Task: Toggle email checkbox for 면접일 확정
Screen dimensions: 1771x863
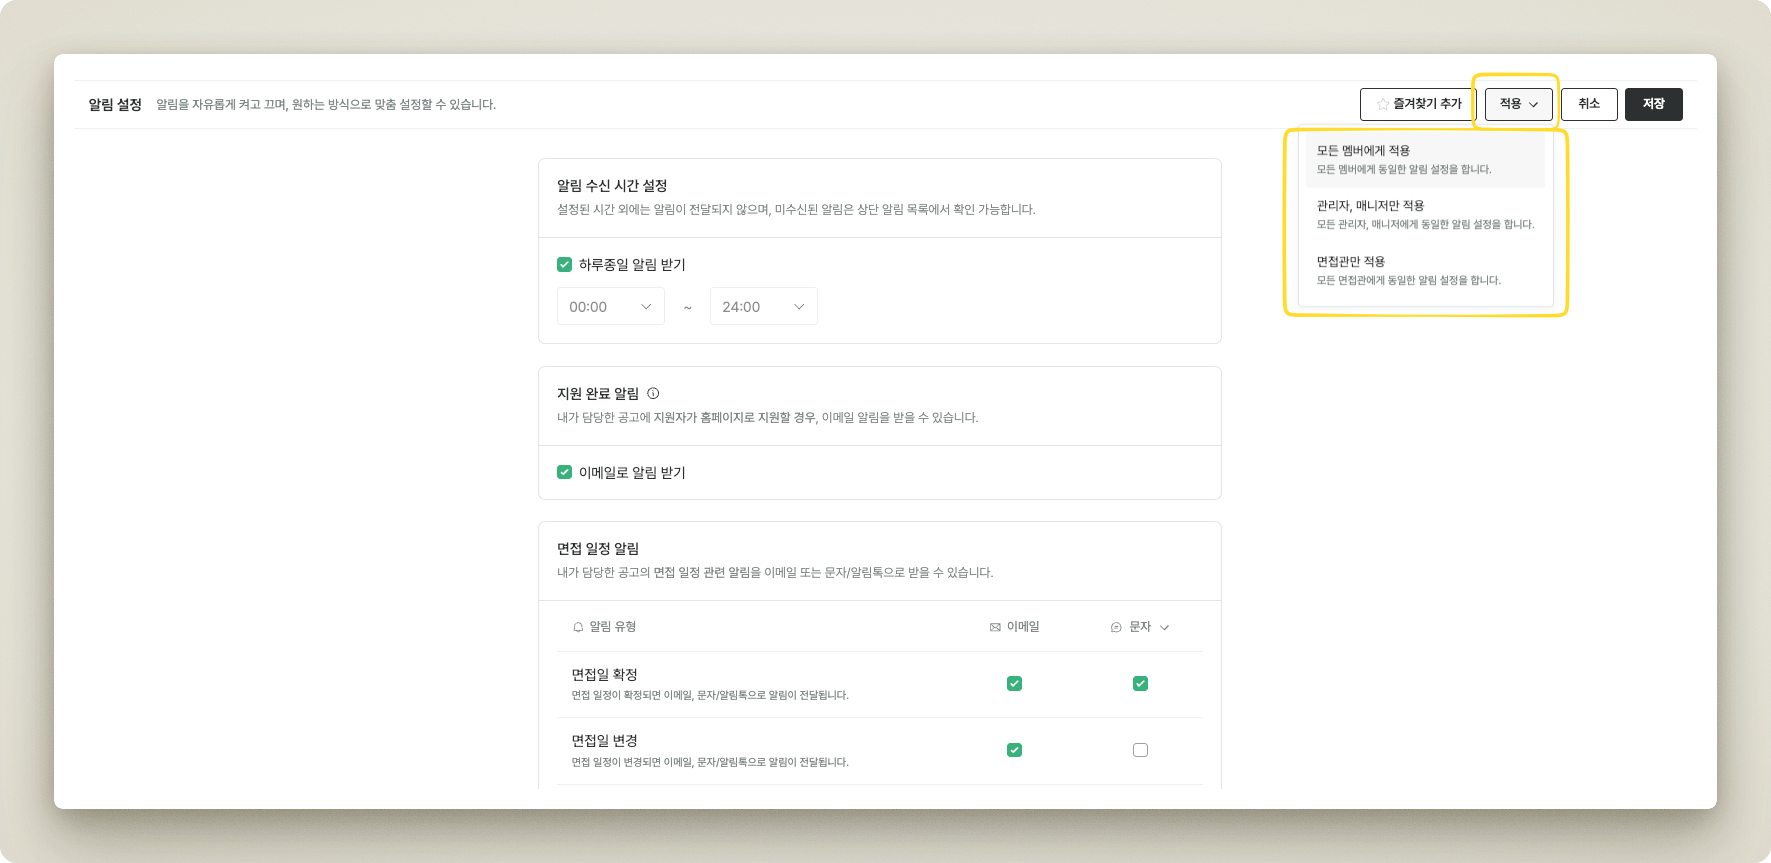Action: 1014,684
